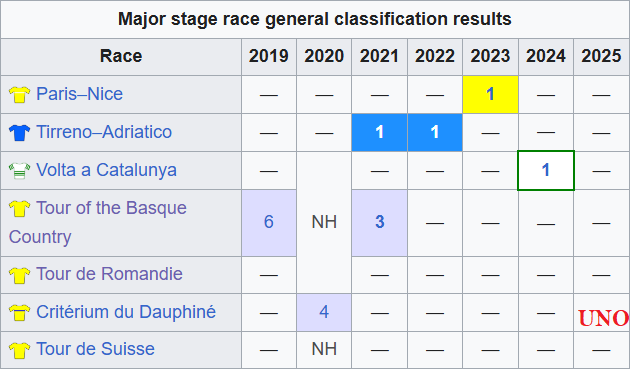The height and width of the screenshot is (374, 634).
Task: Follow the Volta a Catalunya link
Action: [106, 170]
